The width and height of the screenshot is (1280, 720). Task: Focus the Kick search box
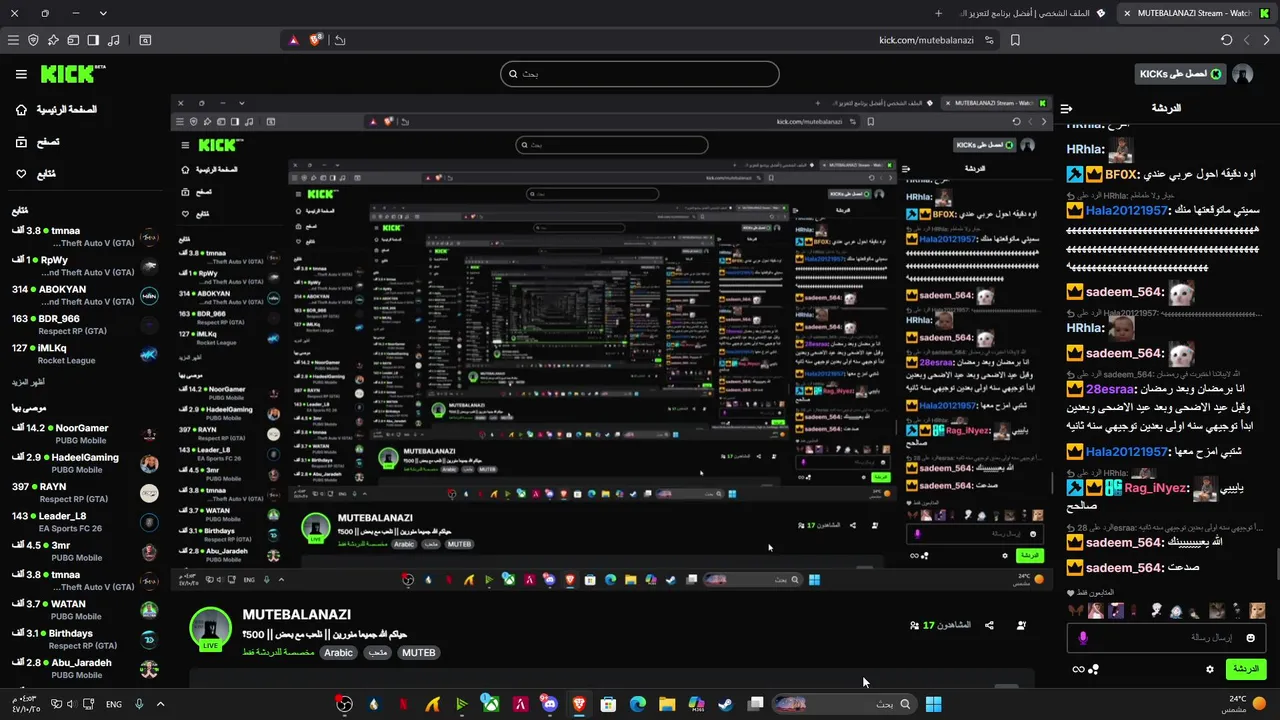[x=640, y=74]
